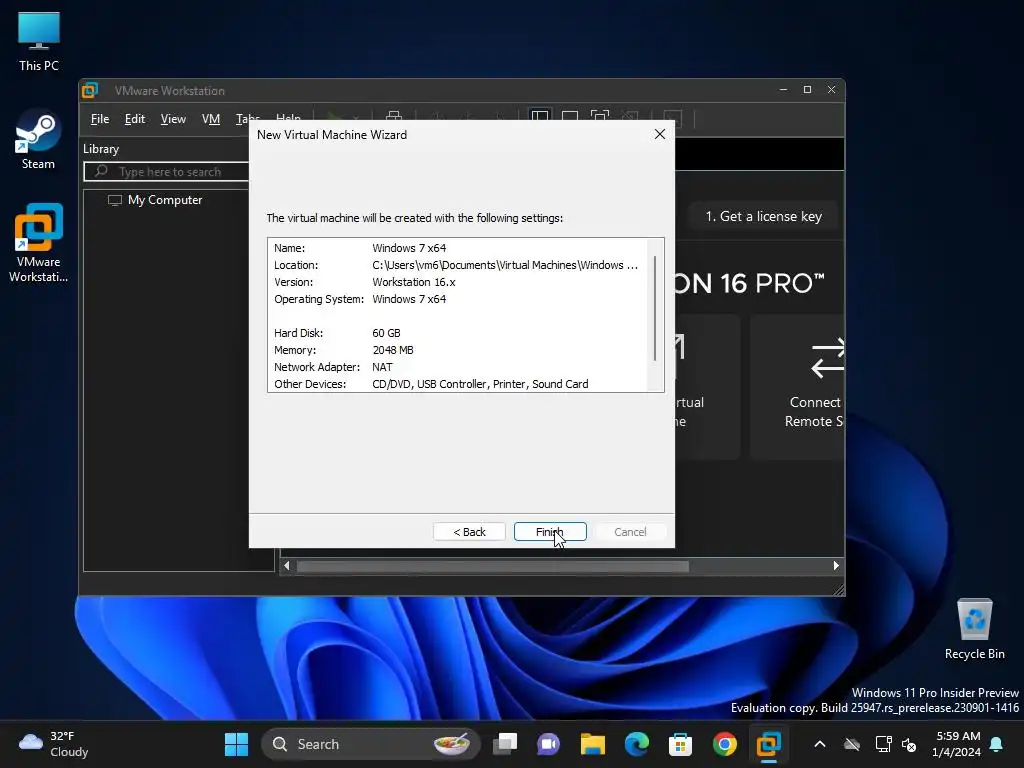Screen dimensions: 1024x768
Task: Click the left arrow of horizontal scrollbar
Action: click(x=287, y=566)
